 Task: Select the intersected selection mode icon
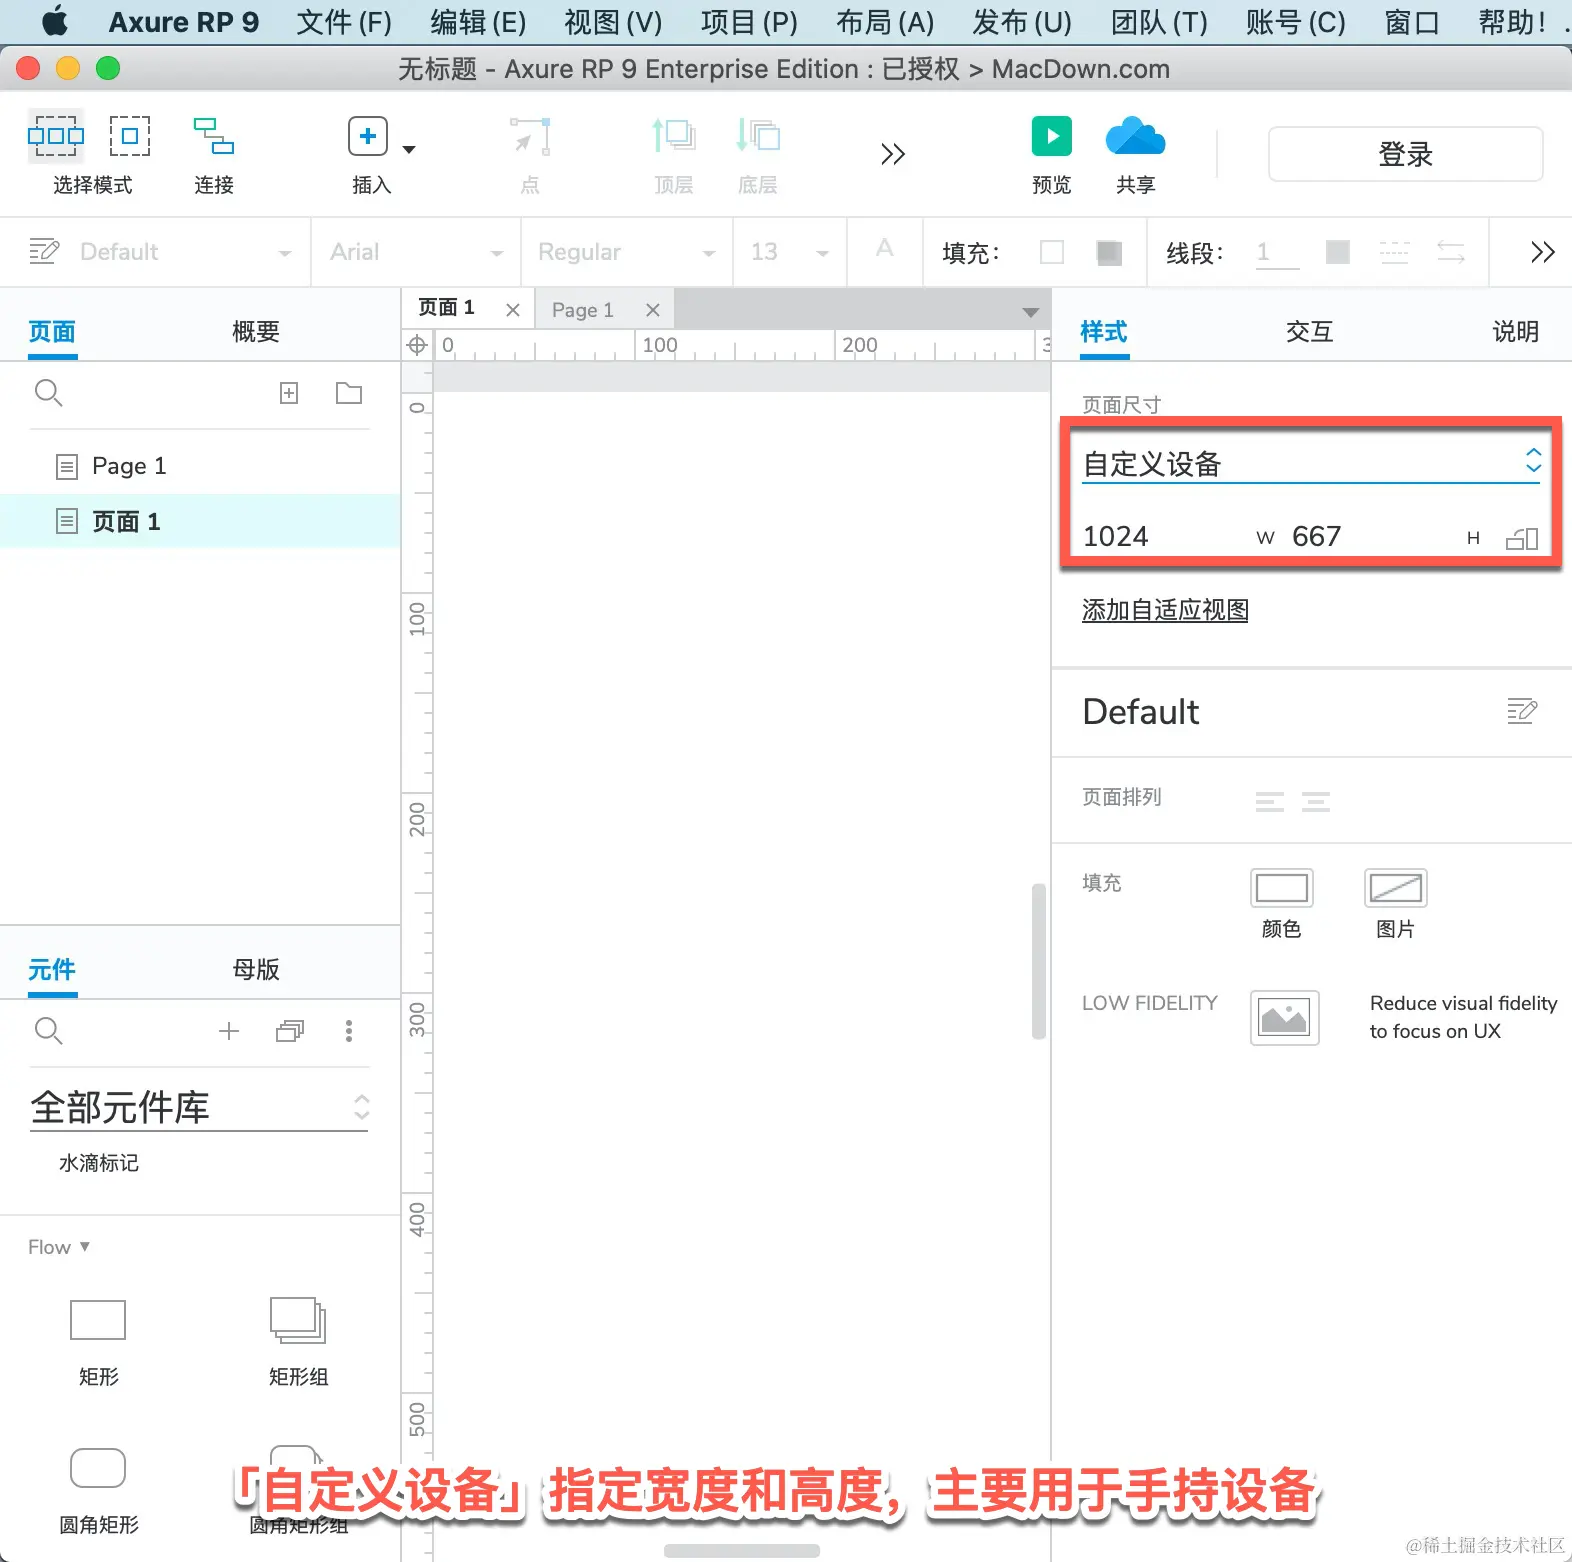tap(56, 136)
